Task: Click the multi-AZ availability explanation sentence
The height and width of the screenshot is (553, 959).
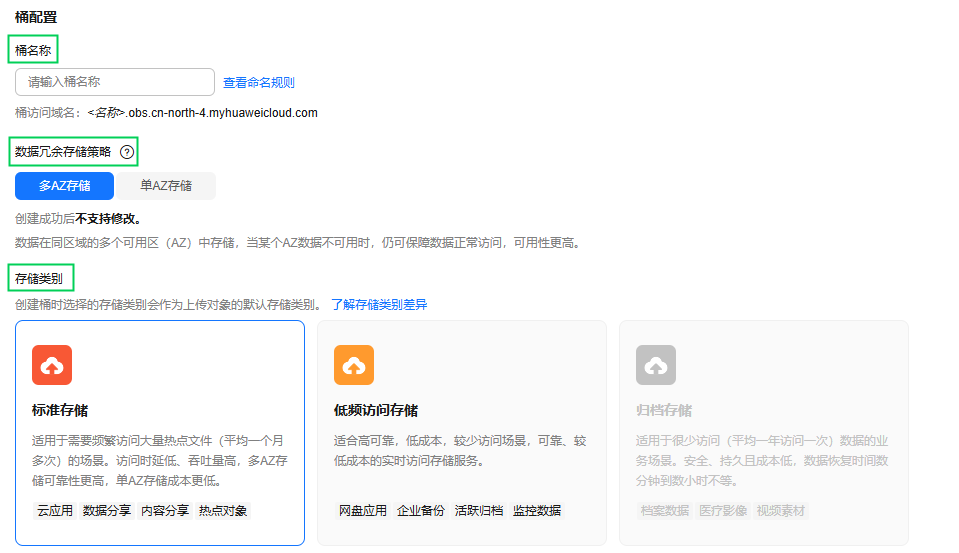Action: [x=298, y=243]
